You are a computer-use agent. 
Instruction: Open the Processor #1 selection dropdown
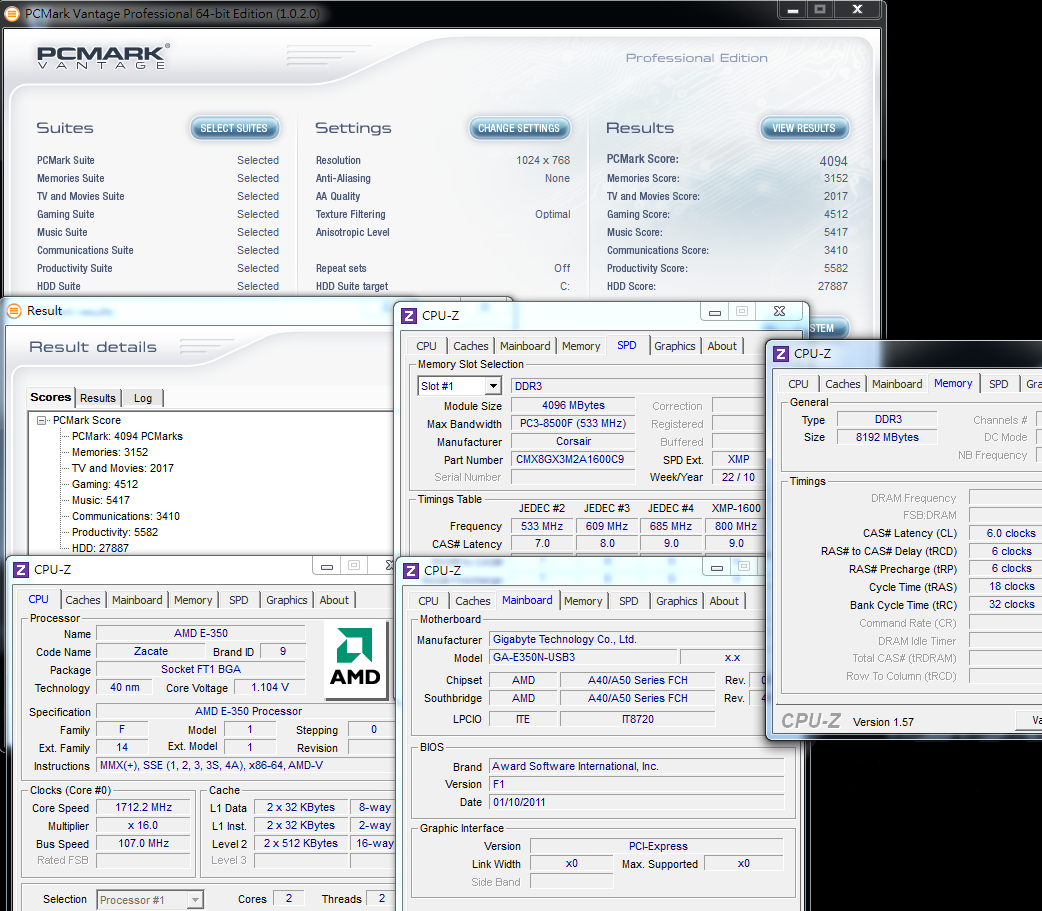(195, 900)
